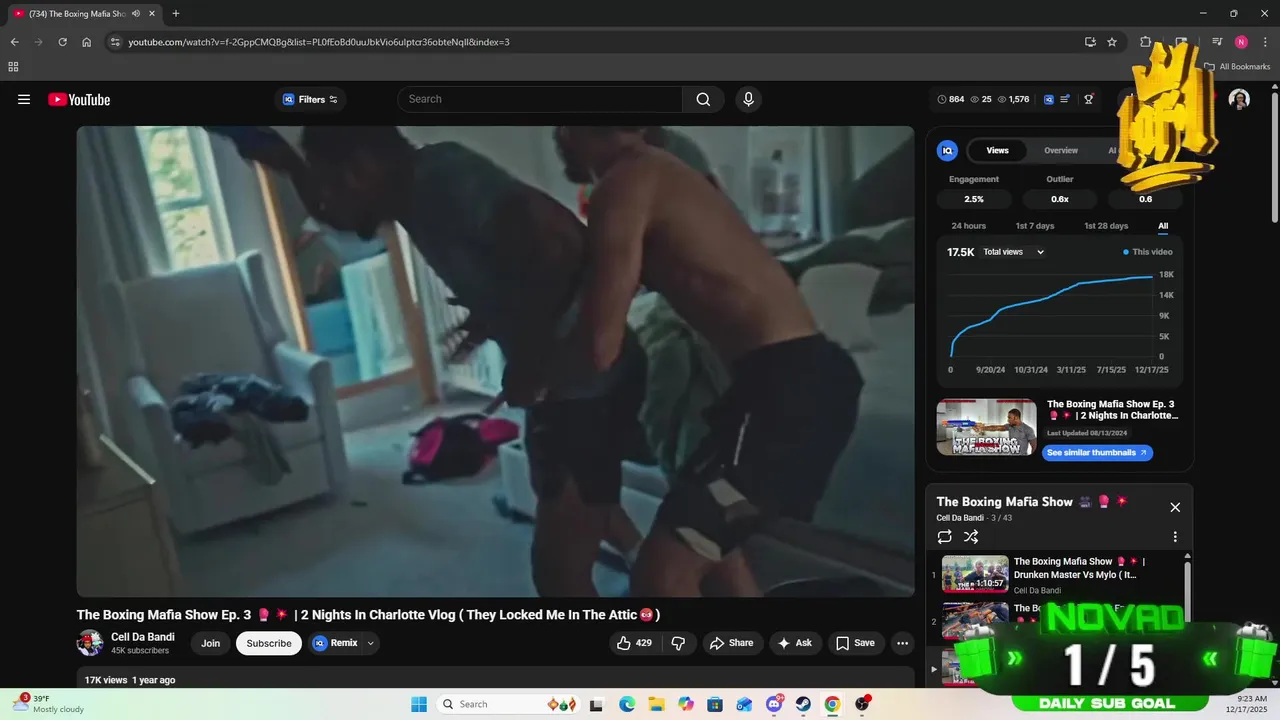
Task: Focus the YouTube search box
Action: 540,99
